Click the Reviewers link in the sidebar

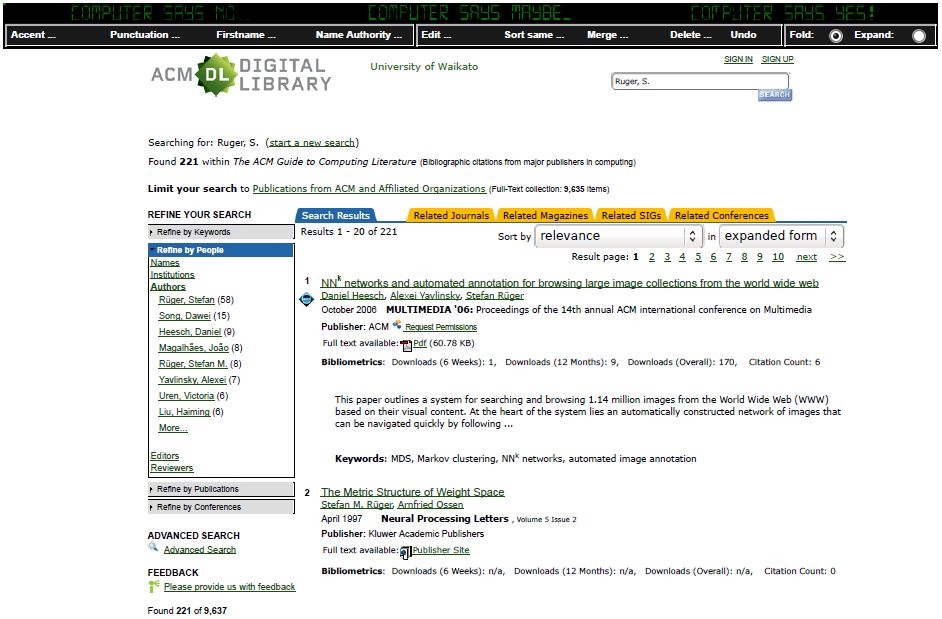[x=172, y=468]
